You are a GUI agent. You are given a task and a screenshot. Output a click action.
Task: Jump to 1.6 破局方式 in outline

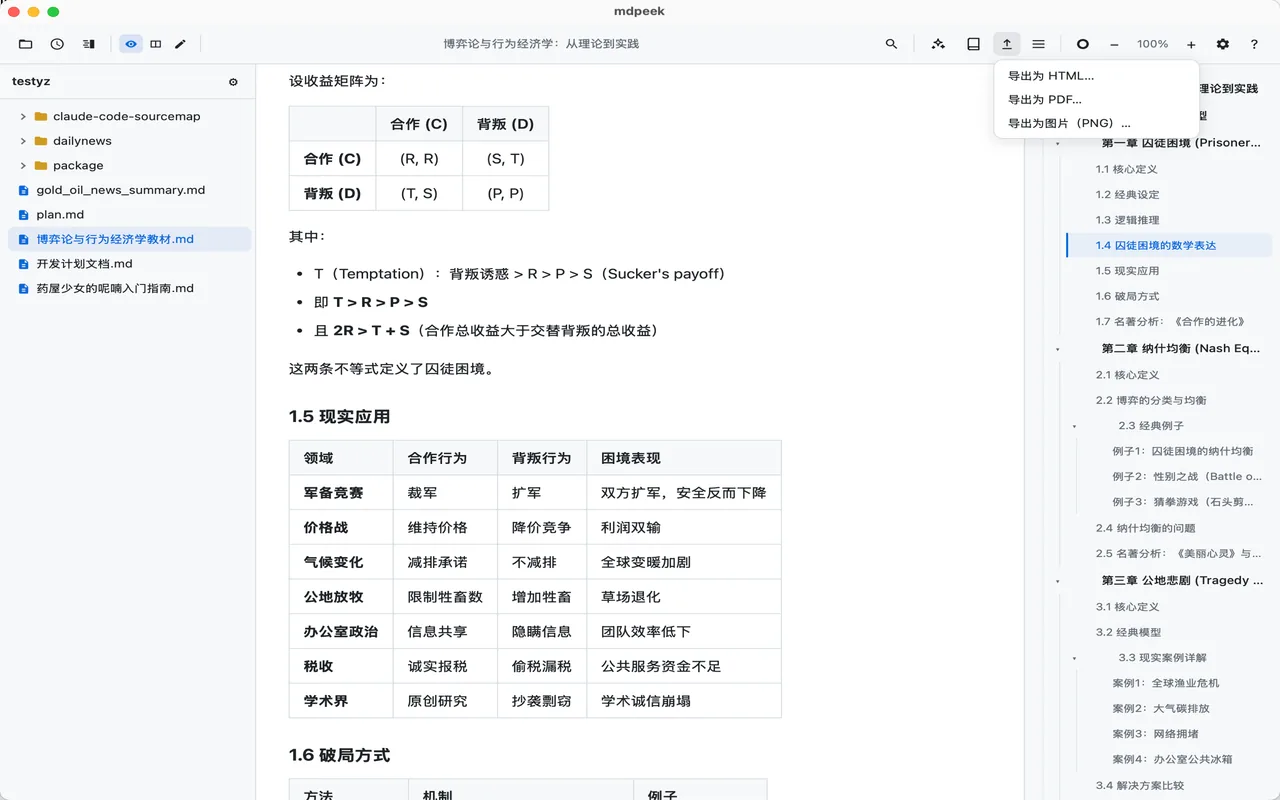tap(1127, 296)
